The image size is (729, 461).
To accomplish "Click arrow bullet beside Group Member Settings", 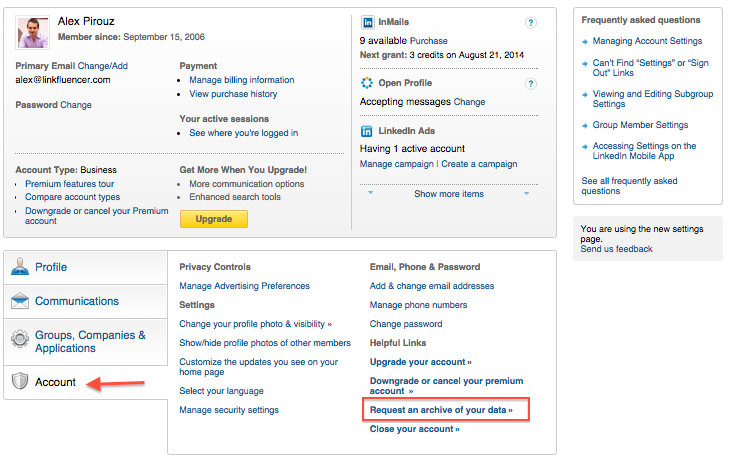I will [585, 125].
